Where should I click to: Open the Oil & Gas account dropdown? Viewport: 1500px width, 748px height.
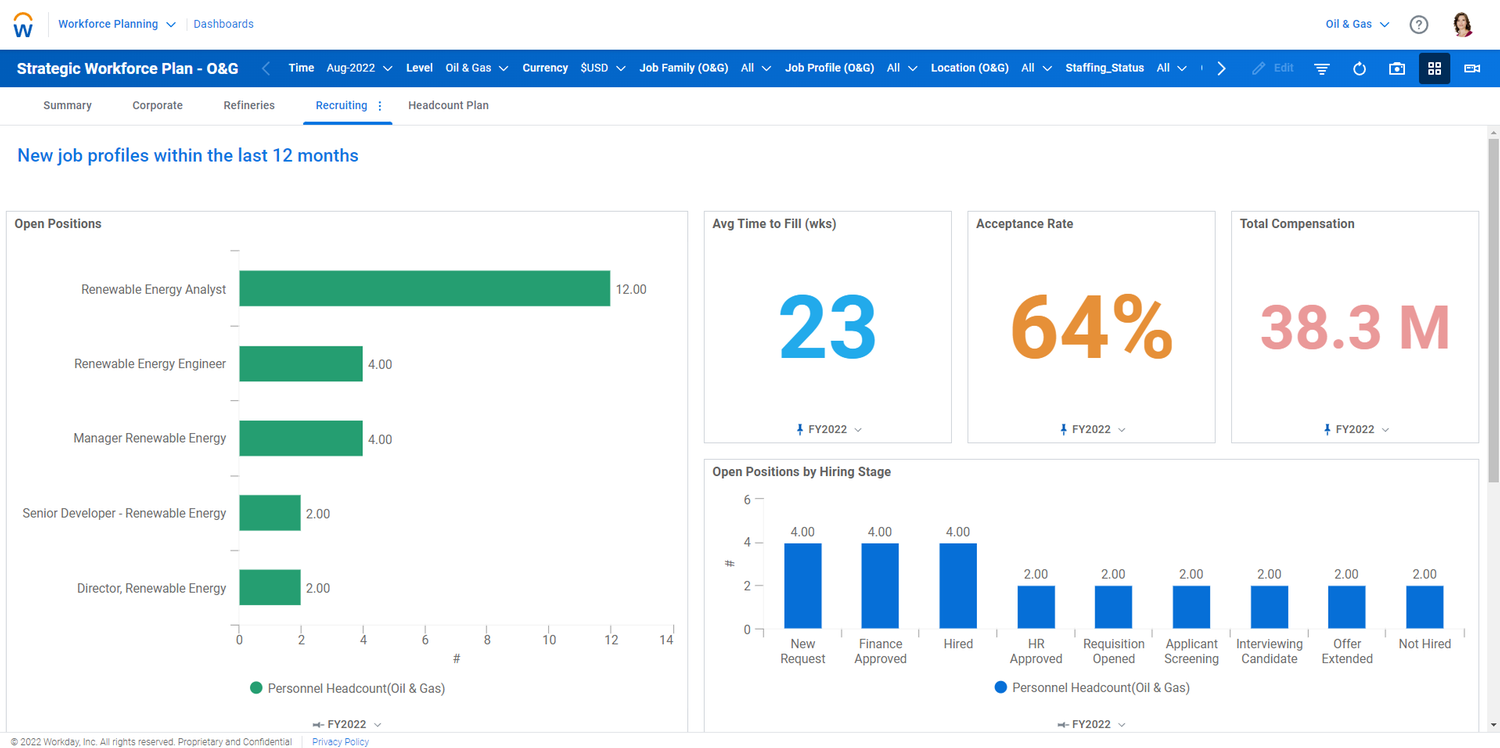tap(1357, 24)
